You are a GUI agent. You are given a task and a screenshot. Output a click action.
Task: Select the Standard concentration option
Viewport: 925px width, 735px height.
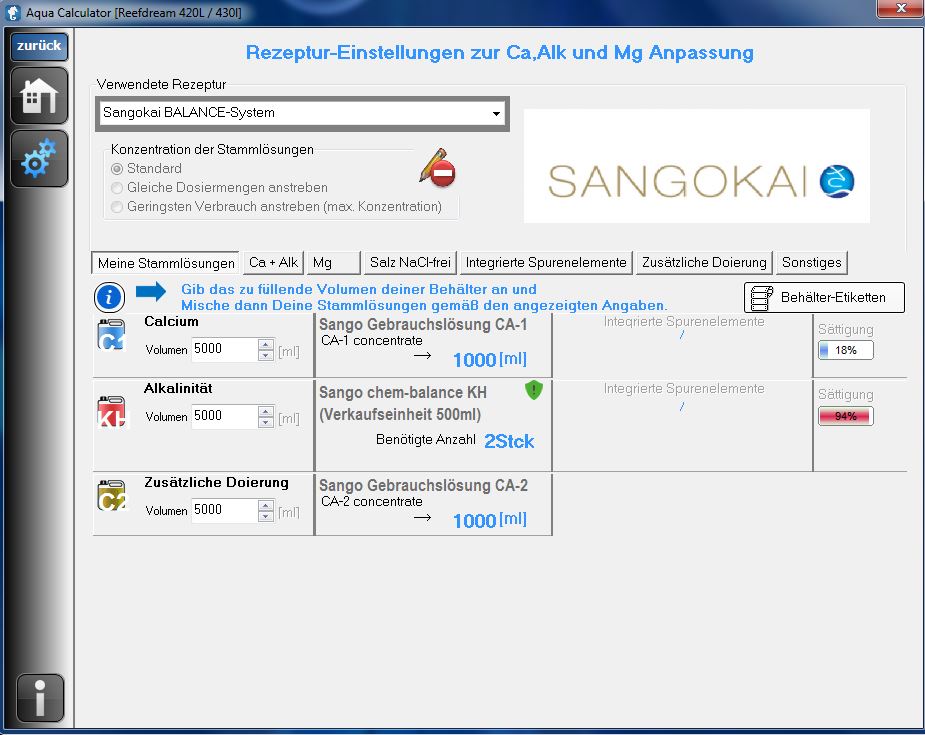pyautogui.click(x=118, y=169)
